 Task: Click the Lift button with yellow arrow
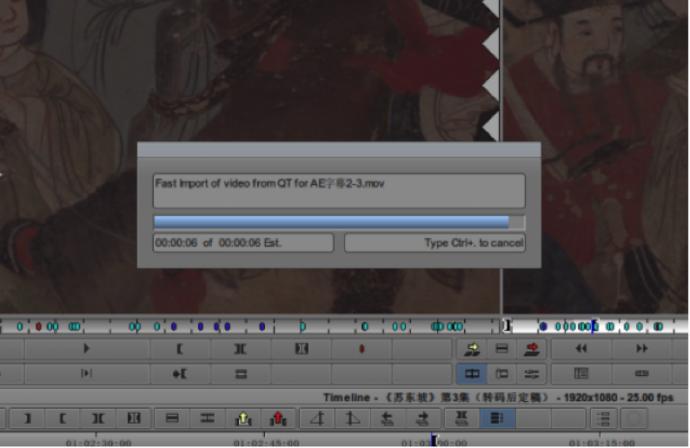243,418
